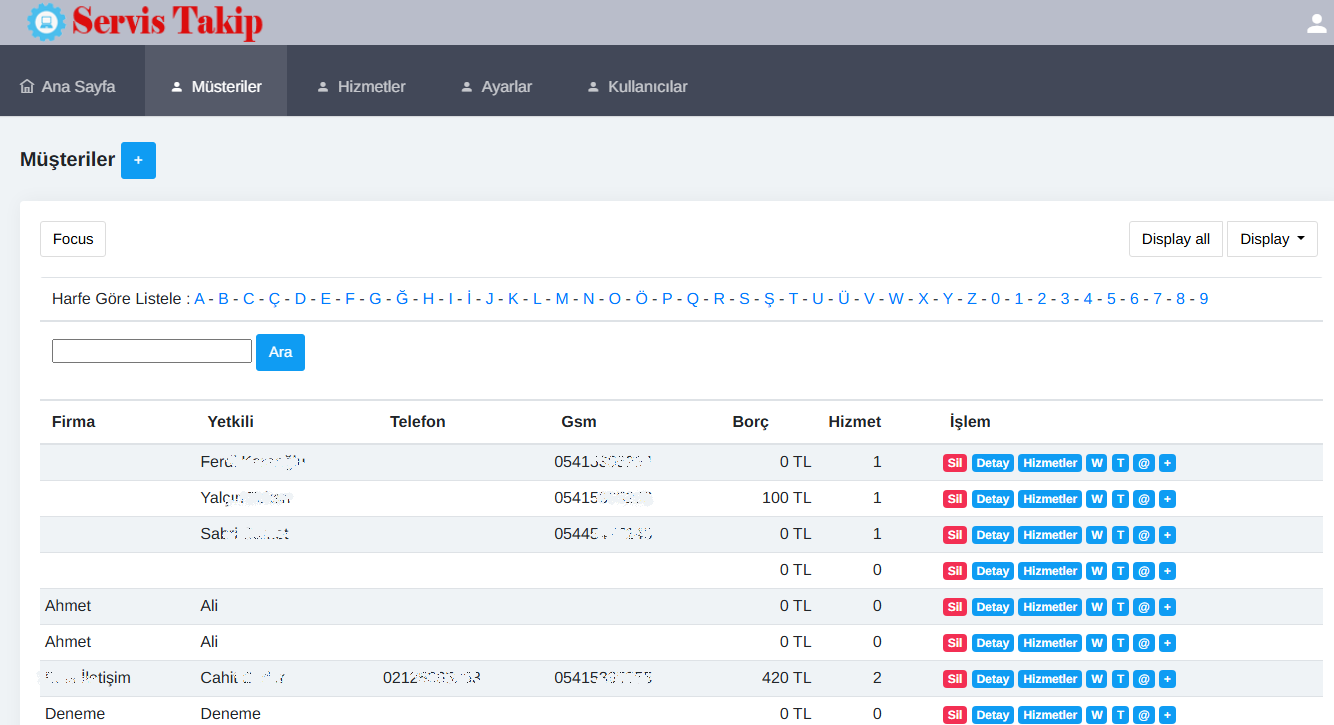Image resolution: width=1334 pixels, height=725 pixels.
Task: Click plus icon in the Deneme row
Action: point(1167,715)
